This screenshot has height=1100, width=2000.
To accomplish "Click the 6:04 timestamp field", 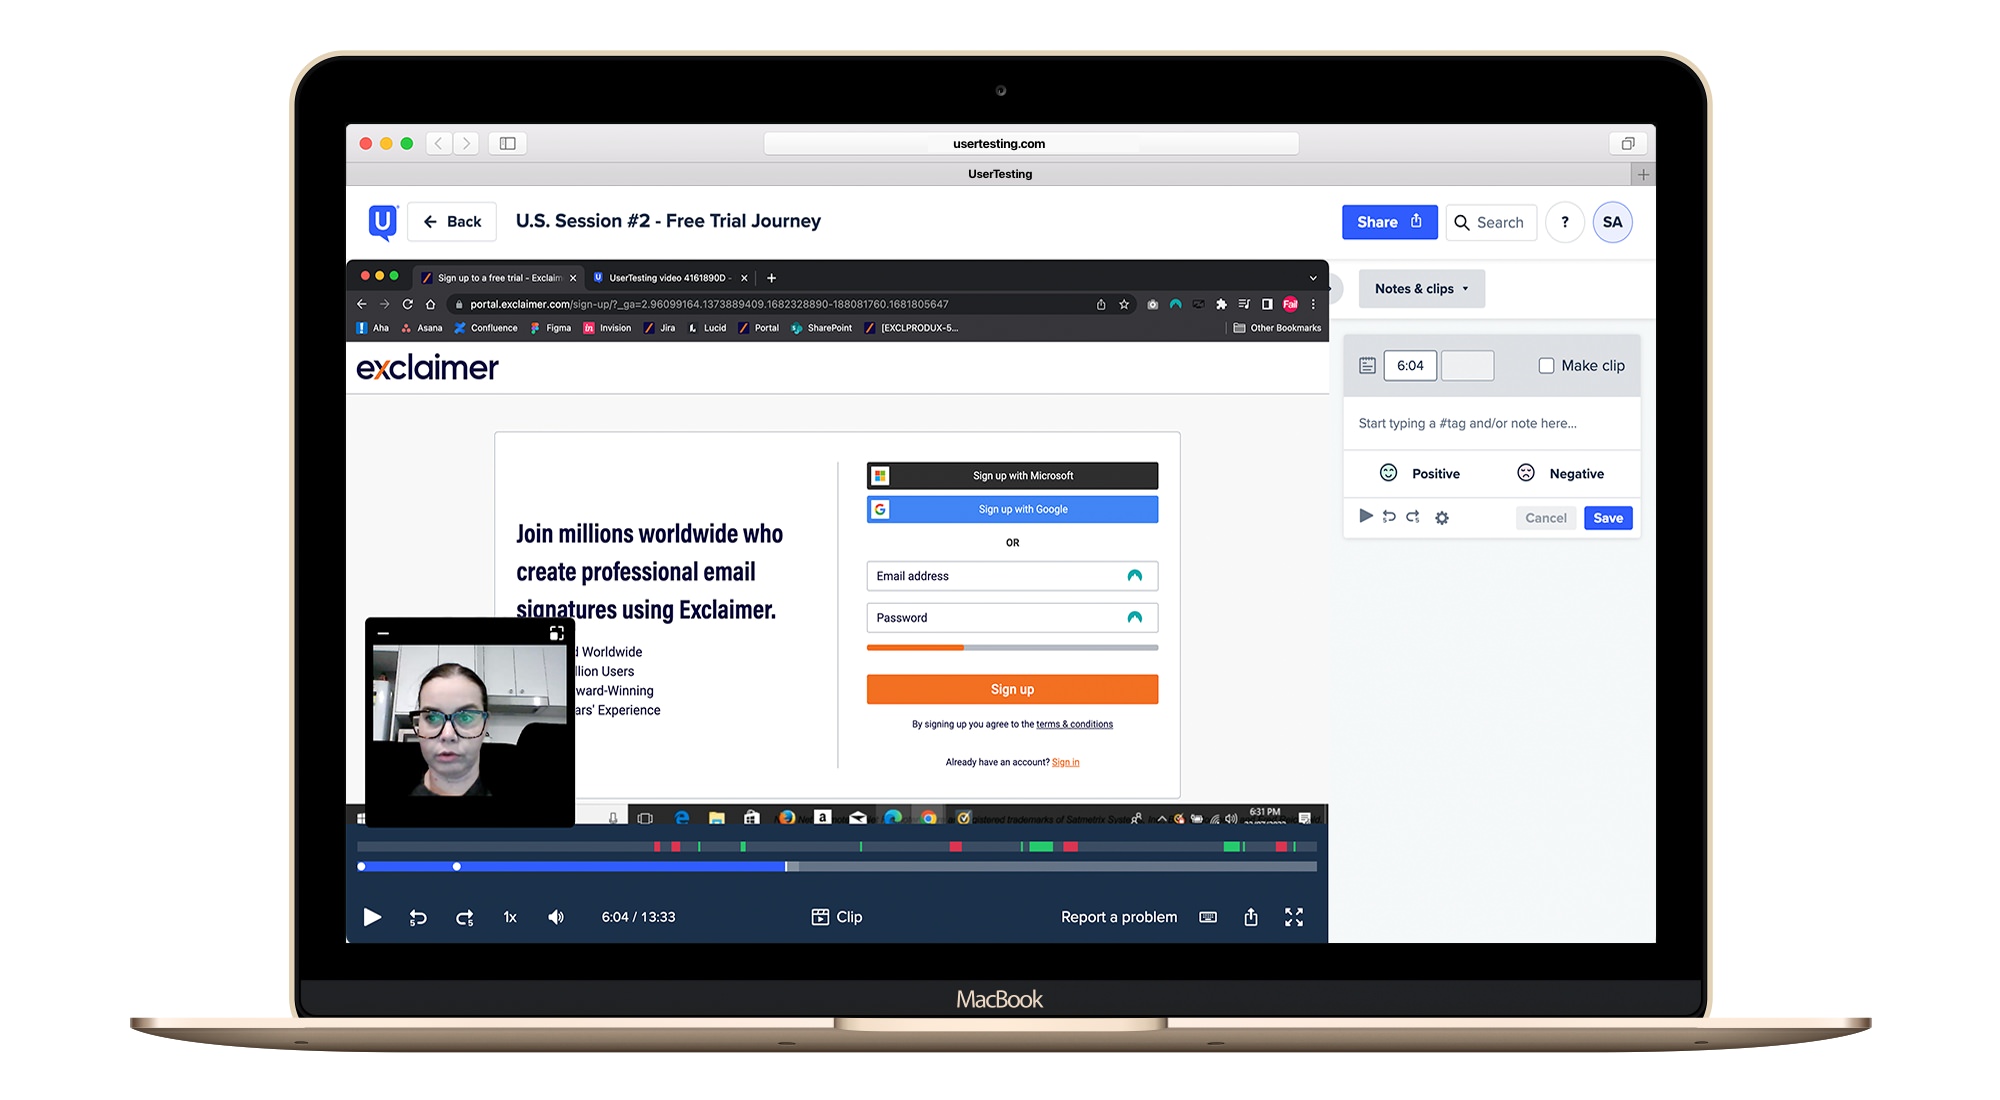I will pos(1410,366).
